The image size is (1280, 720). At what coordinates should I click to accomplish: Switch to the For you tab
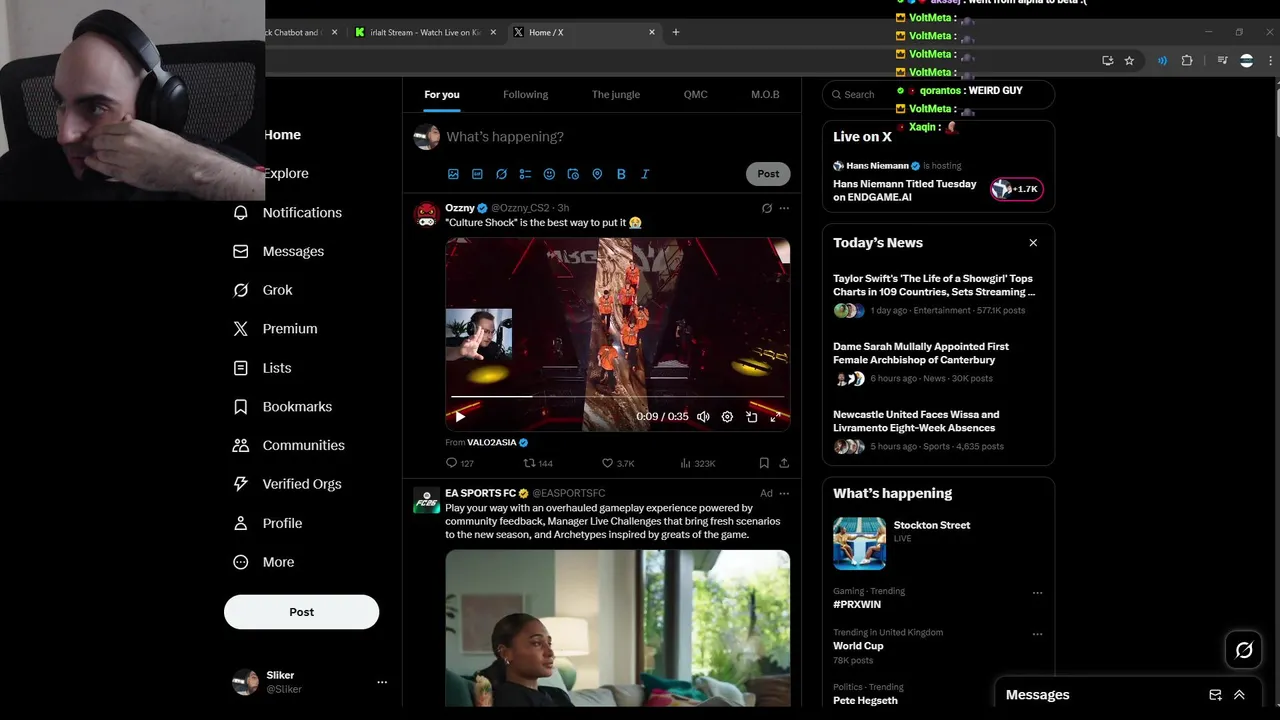[442, 94]
